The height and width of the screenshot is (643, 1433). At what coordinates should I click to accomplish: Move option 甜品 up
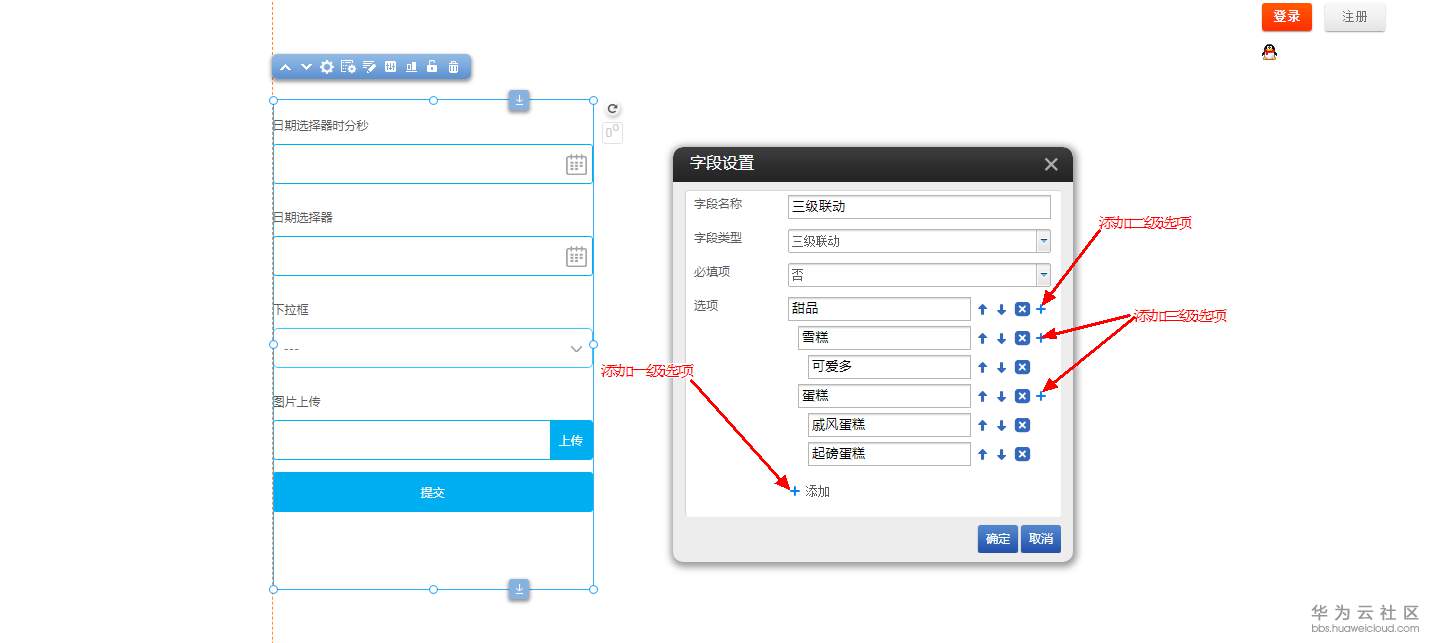(x=982, y=309)
